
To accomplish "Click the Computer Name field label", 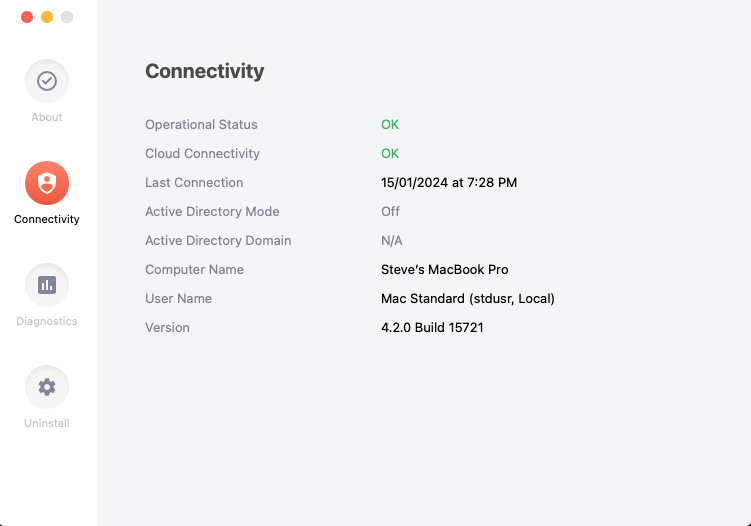I will [x=194, y=270].
